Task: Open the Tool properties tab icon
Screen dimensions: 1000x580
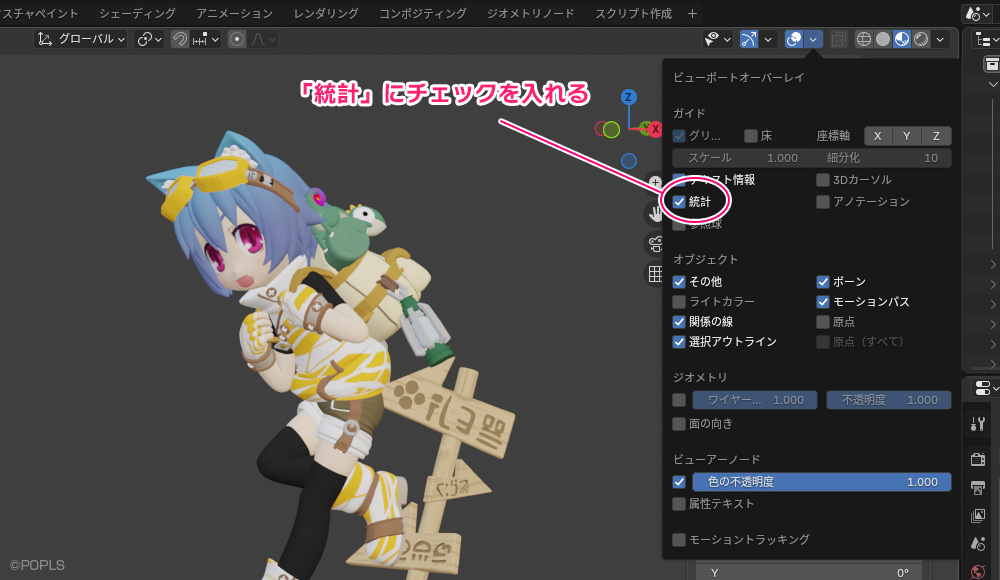Action: 978,424
